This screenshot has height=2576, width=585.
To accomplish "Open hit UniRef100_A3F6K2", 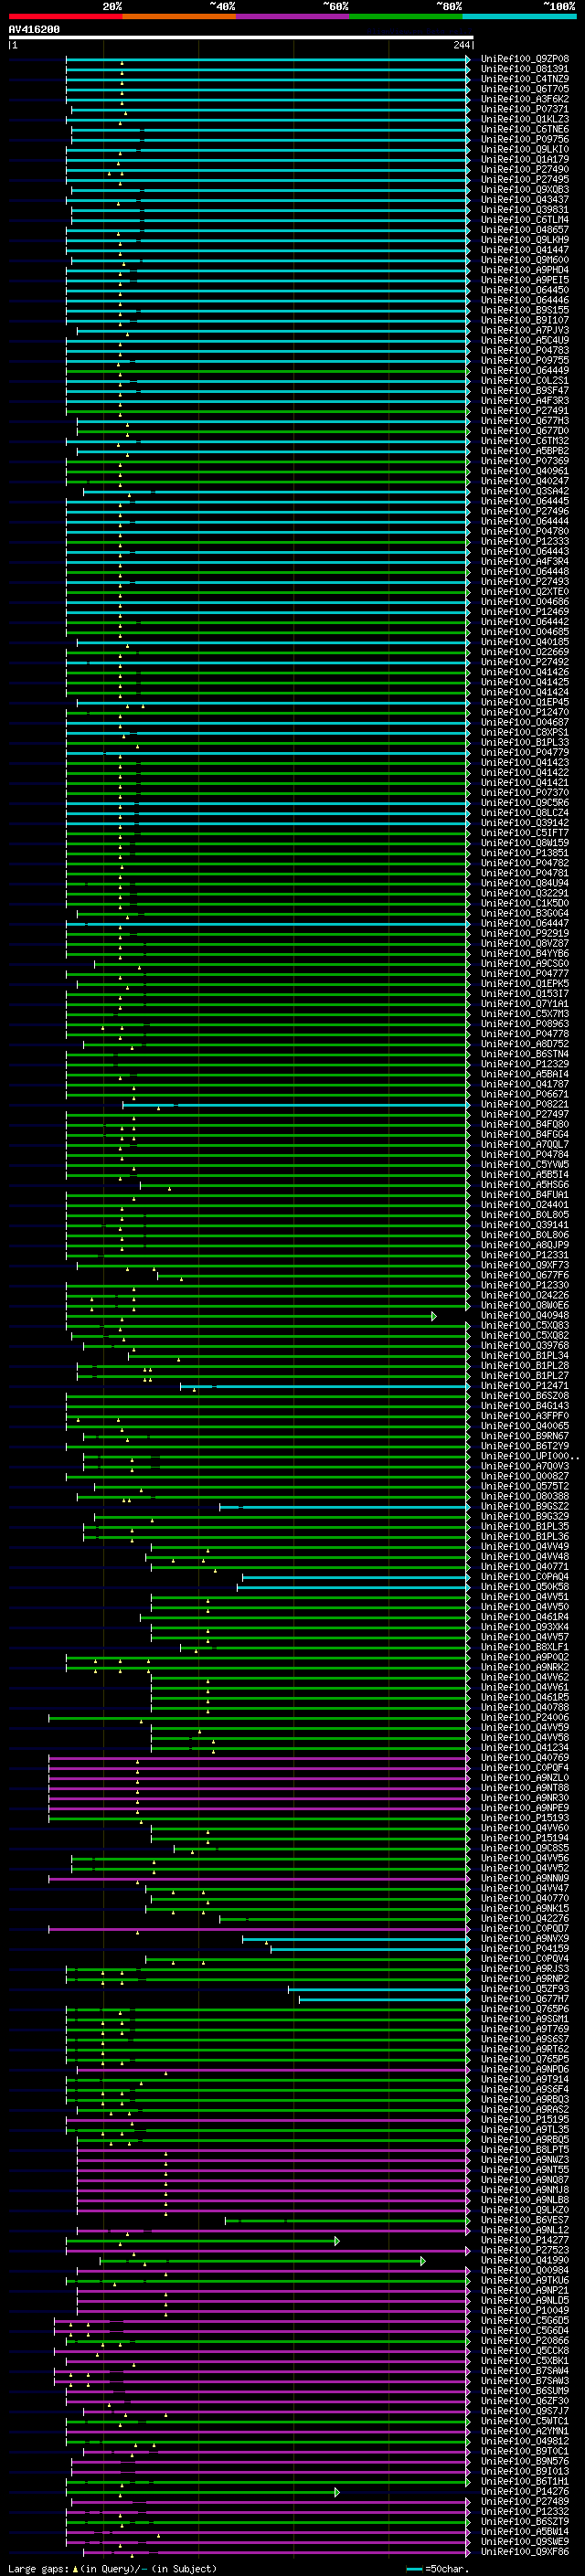I will tap(525, 99).
